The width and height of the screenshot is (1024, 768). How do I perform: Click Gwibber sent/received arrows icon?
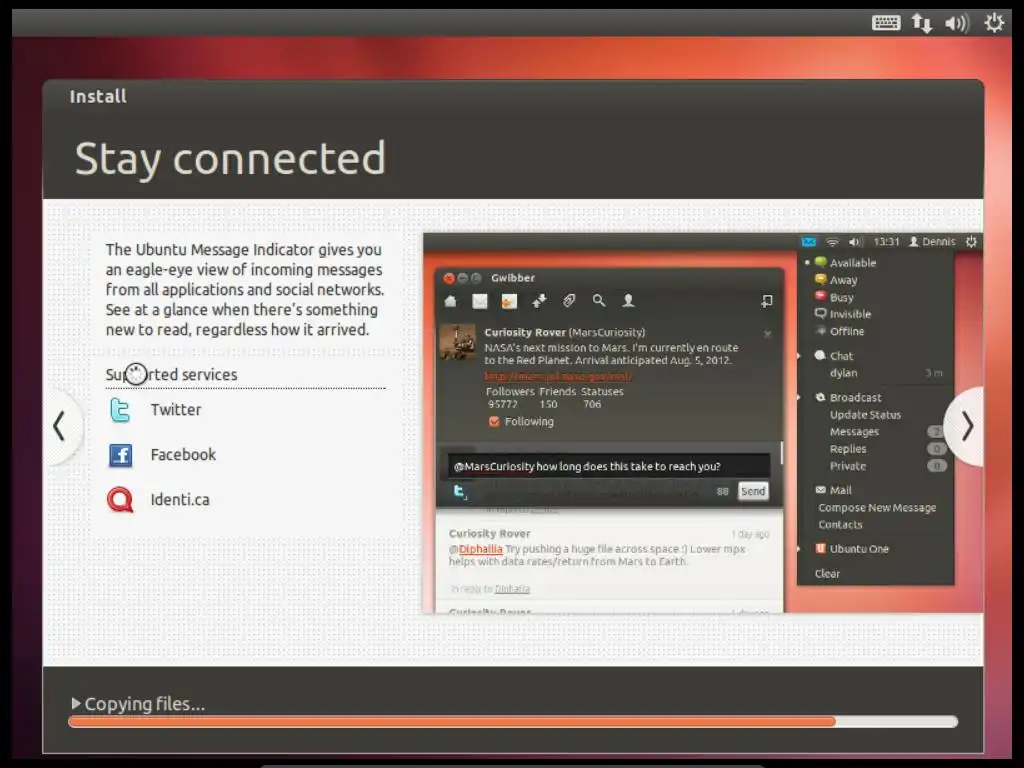[x=539, y=301]
